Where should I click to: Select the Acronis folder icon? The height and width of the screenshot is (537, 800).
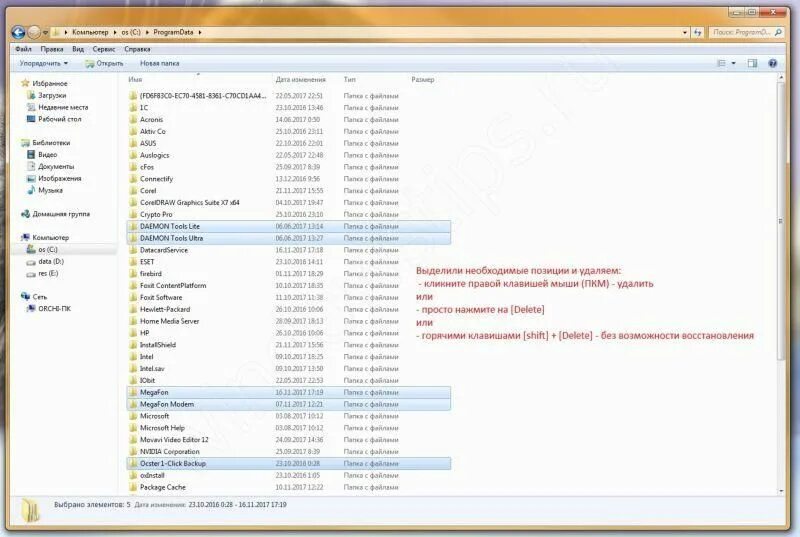click(x=133, y=119)
